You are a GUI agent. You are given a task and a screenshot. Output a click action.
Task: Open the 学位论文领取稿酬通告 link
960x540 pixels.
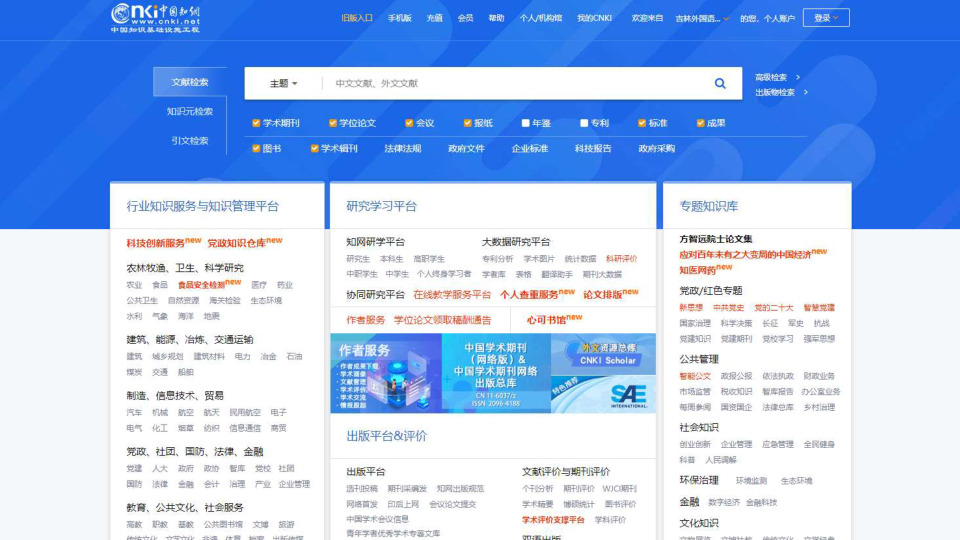tap(442, 320)
